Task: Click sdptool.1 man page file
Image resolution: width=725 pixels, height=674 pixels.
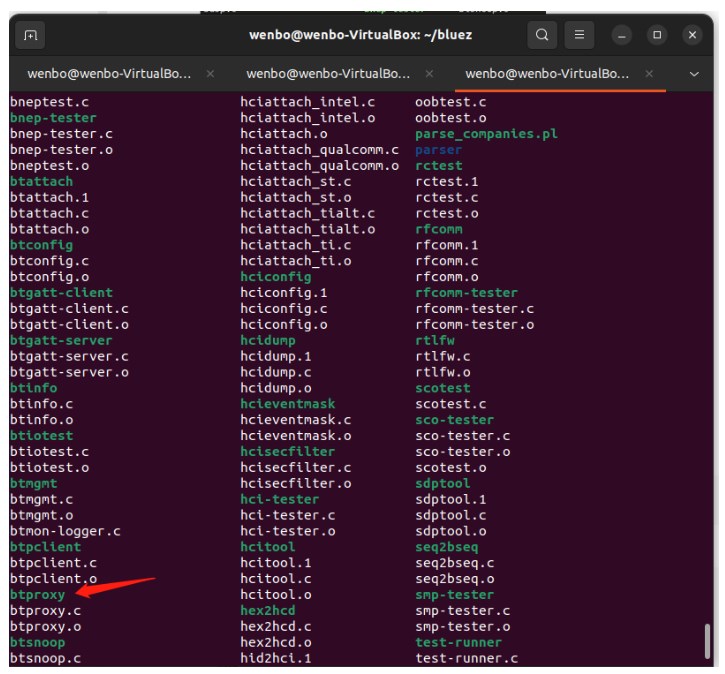Action: (x=450, y=499)
